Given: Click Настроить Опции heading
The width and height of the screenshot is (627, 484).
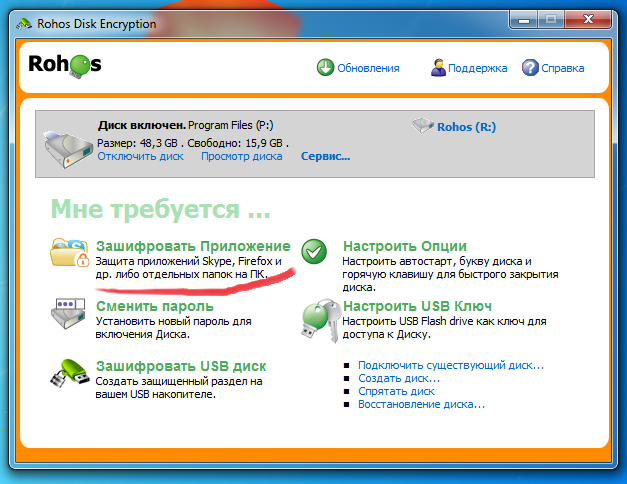Looking at the screenshot, I should [x=405, y=246].
